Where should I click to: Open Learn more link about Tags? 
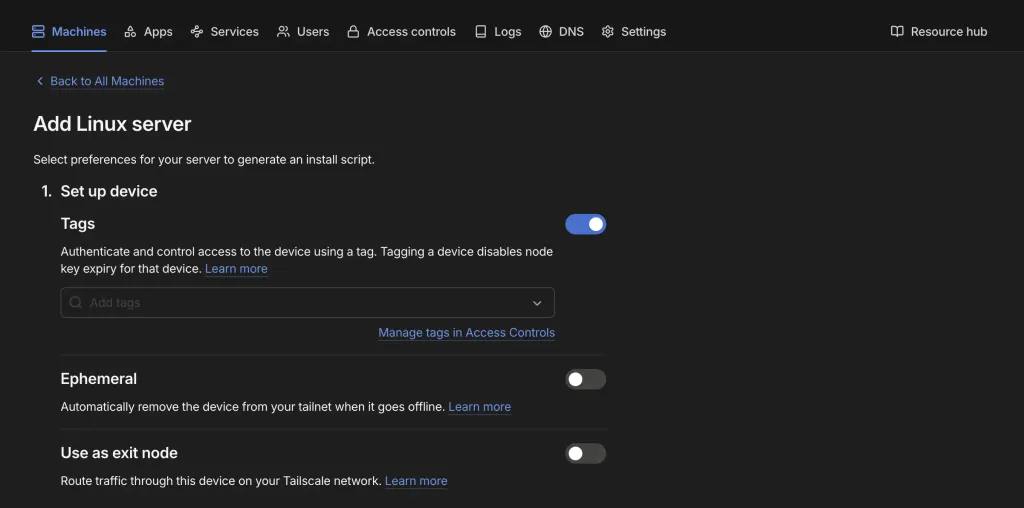click(236, 268)
